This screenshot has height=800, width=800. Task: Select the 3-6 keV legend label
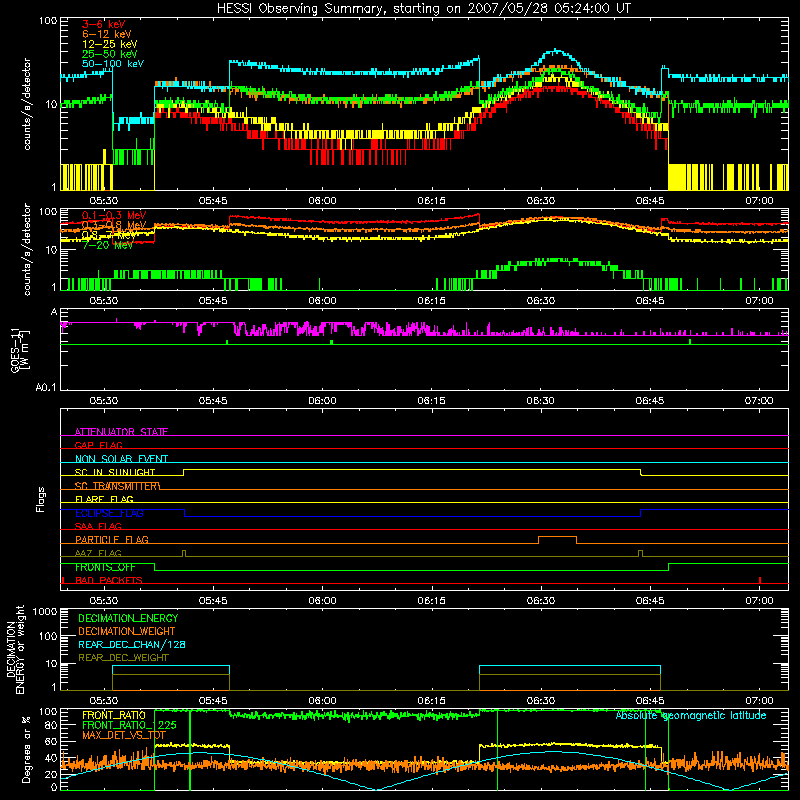click(103, 24)
